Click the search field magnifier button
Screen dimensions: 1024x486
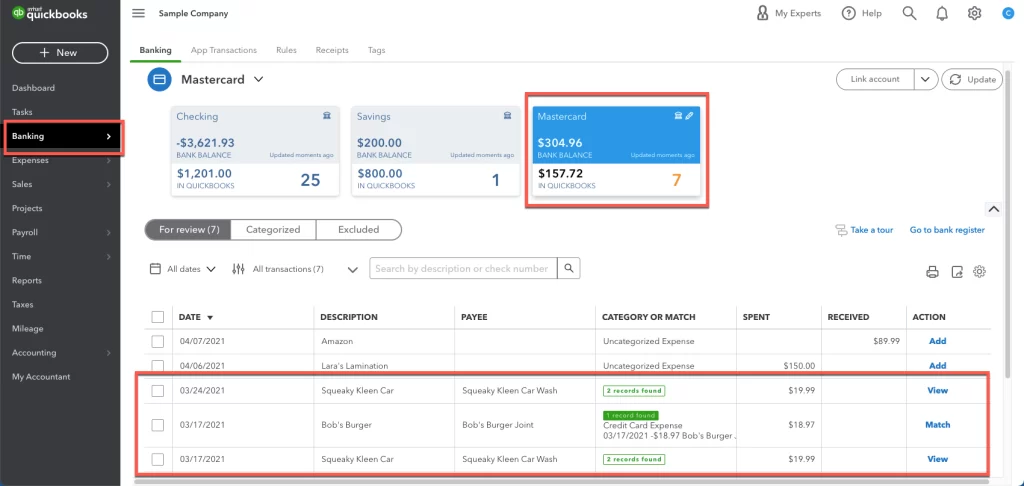pos(569,268)
